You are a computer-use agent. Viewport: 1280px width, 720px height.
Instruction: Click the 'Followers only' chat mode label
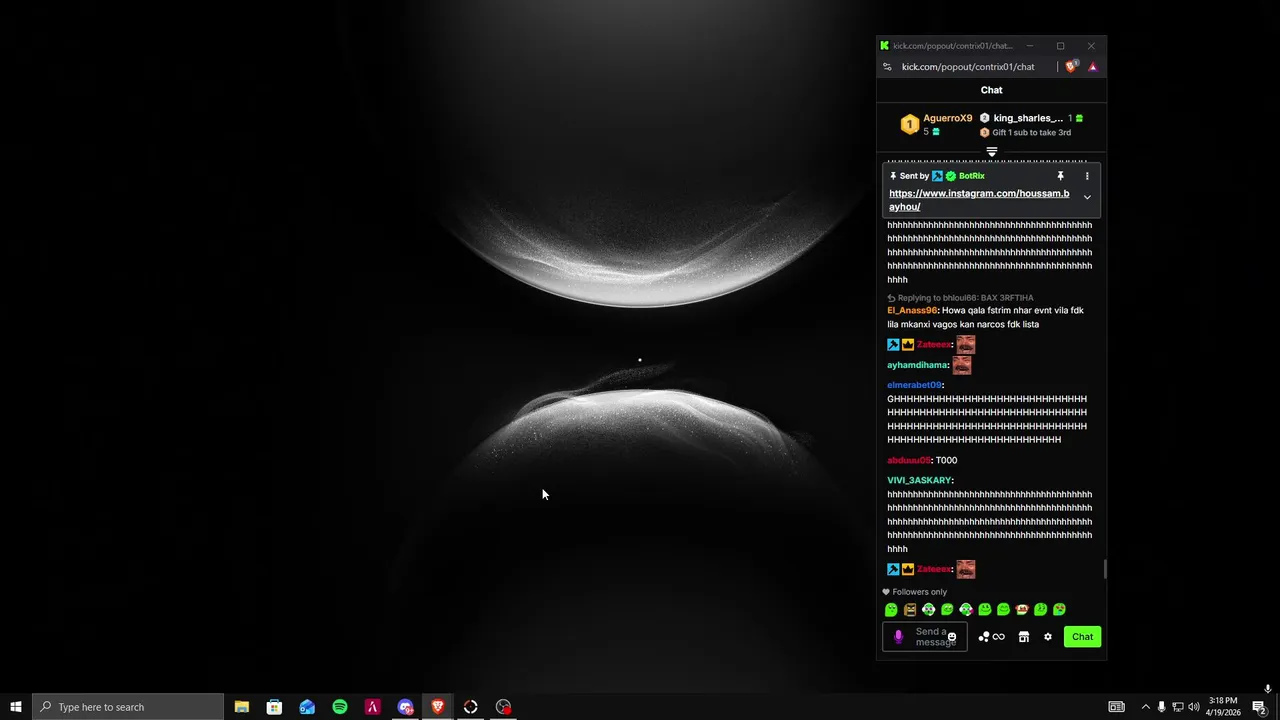[919, 592]
